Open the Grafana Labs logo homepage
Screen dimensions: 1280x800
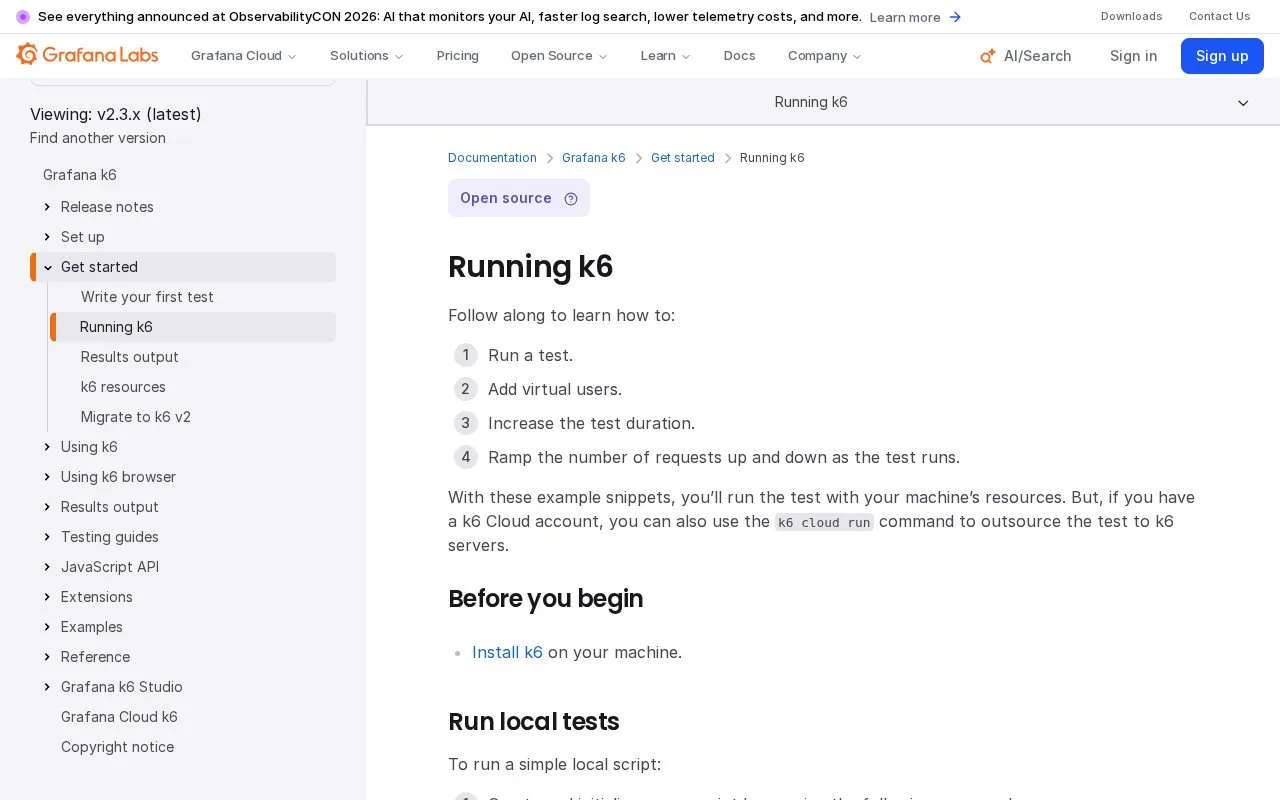87,55
